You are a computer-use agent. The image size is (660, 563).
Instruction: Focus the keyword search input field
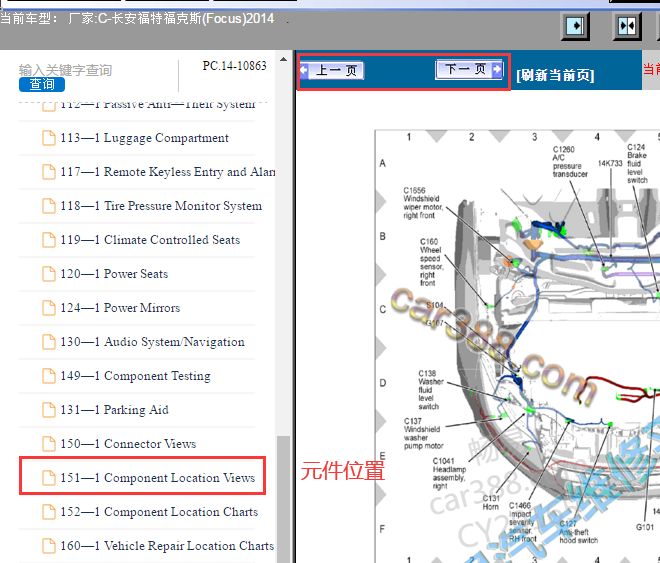(x=65, y=70)
